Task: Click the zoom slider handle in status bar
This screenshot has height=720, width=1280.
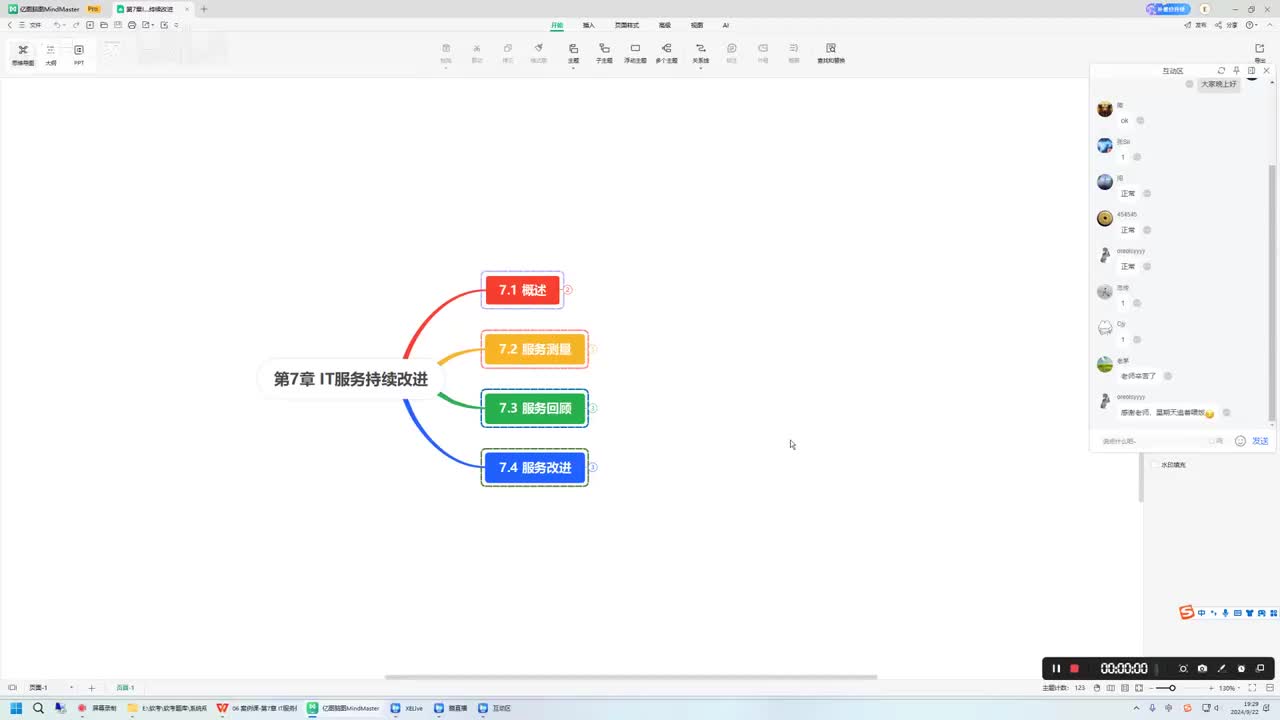Action: tap(1172, 688)
